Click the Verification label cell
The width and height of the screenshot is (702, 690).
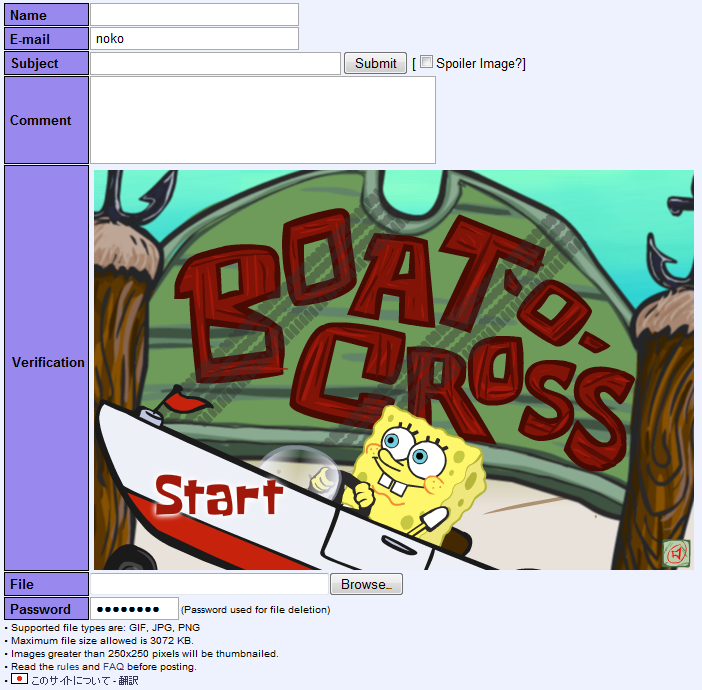click(x=47, y=368)
